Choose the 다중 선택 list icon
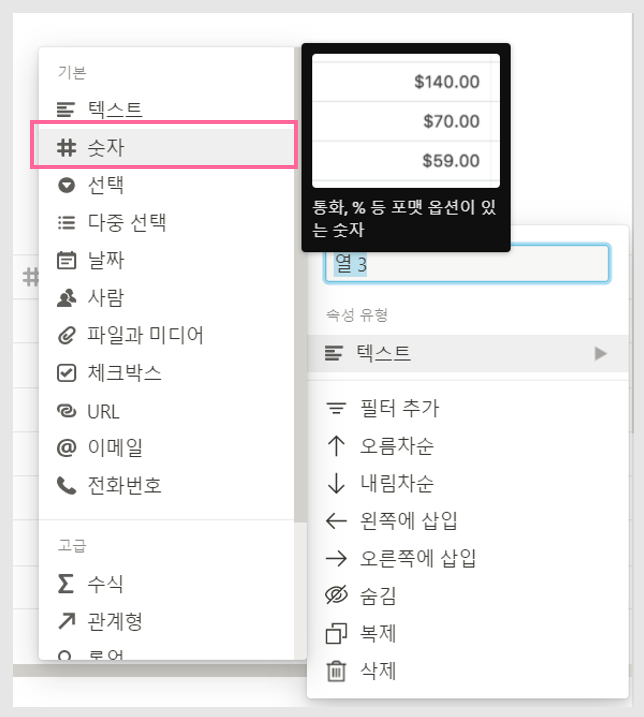The height and width of the screenshot is (717, 644). 66,223
